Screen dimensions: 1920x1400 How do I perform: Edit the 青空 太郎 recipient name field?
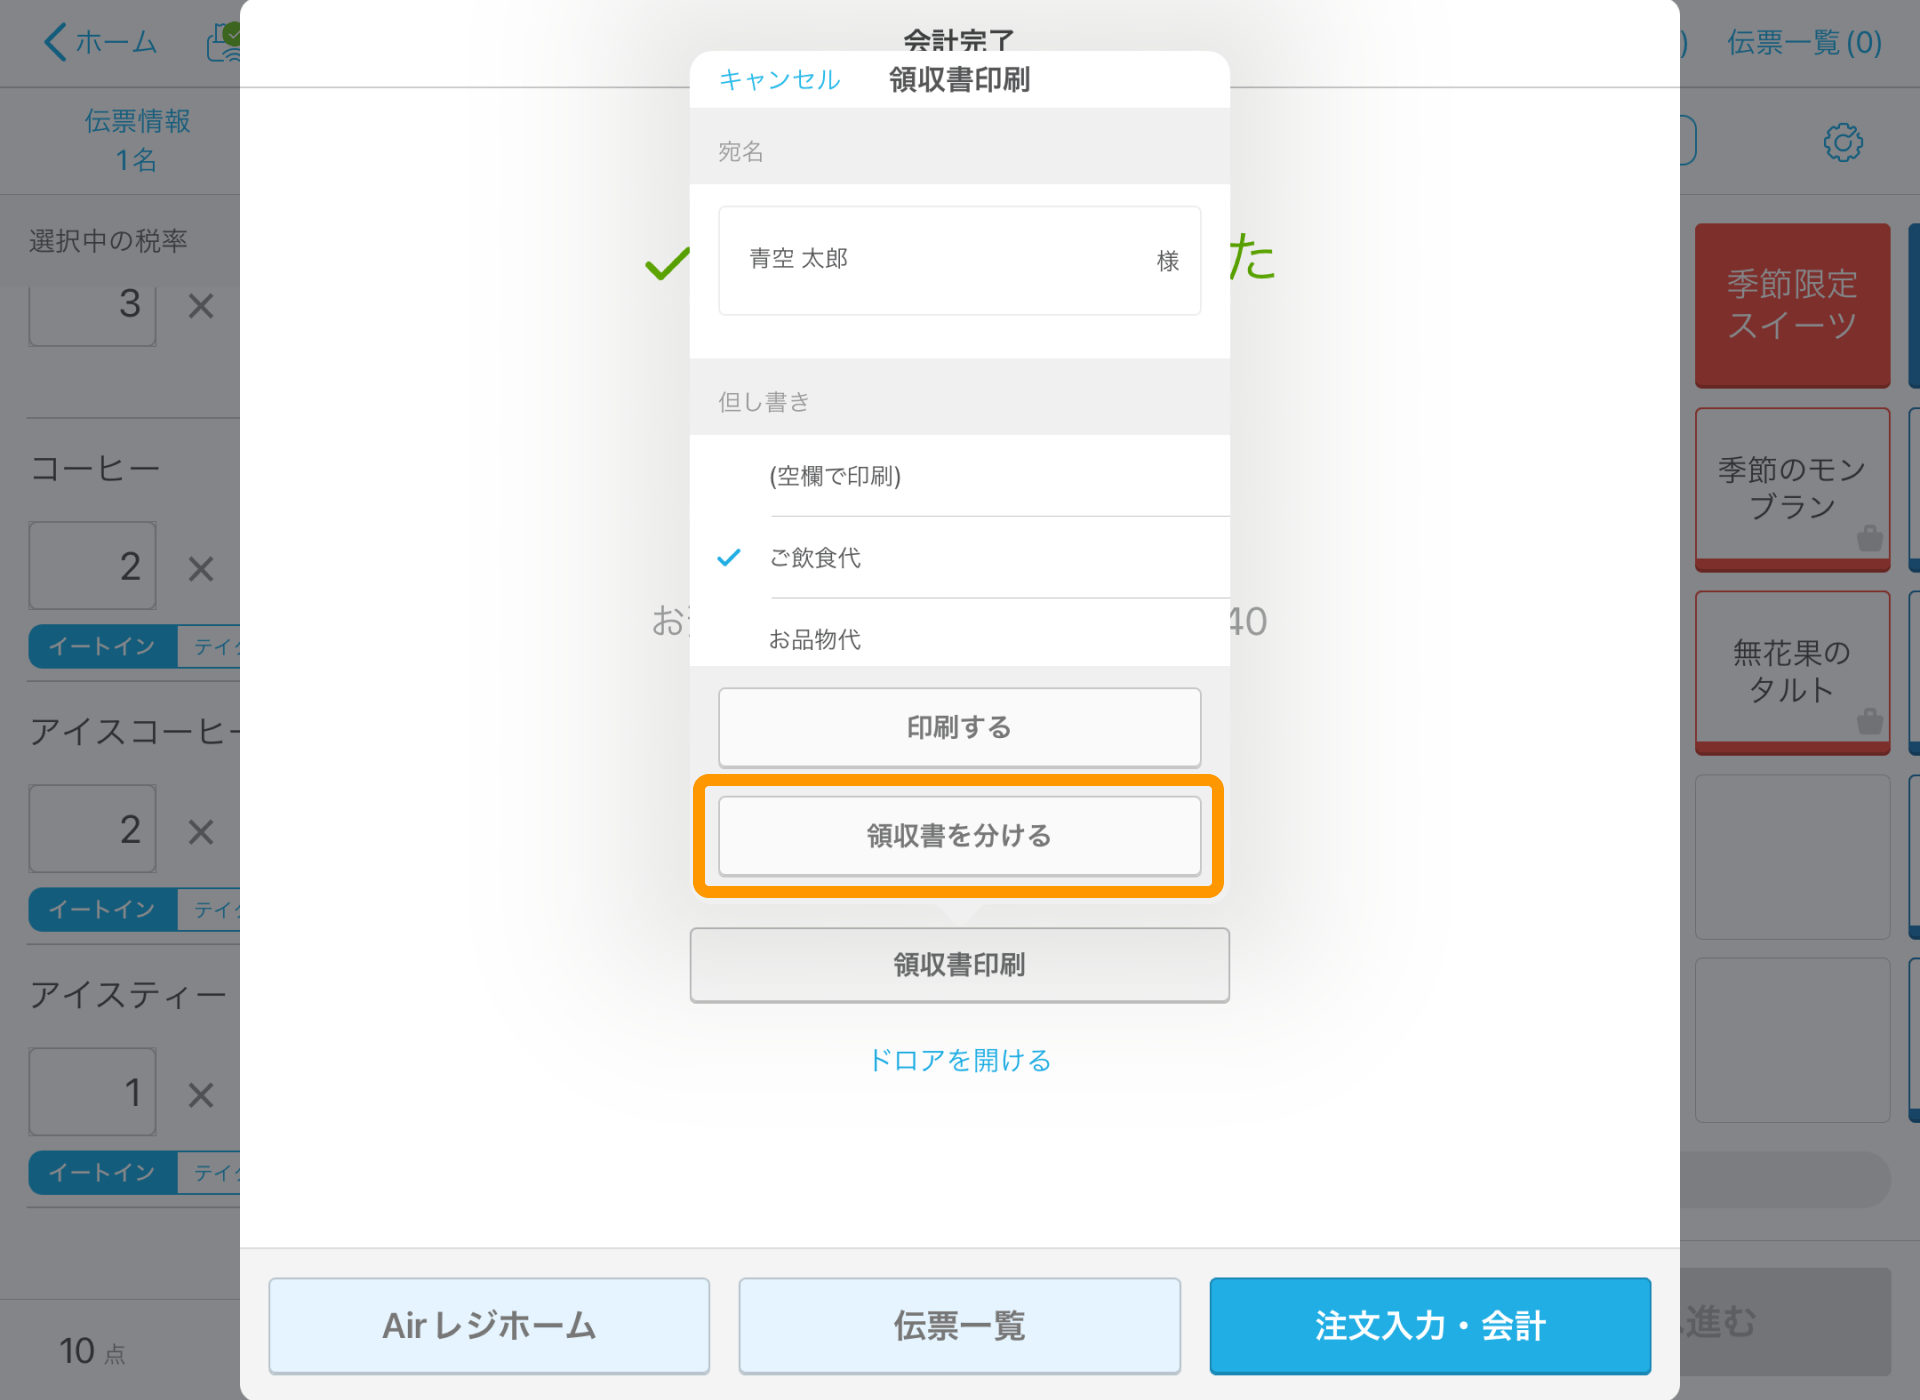959,260
